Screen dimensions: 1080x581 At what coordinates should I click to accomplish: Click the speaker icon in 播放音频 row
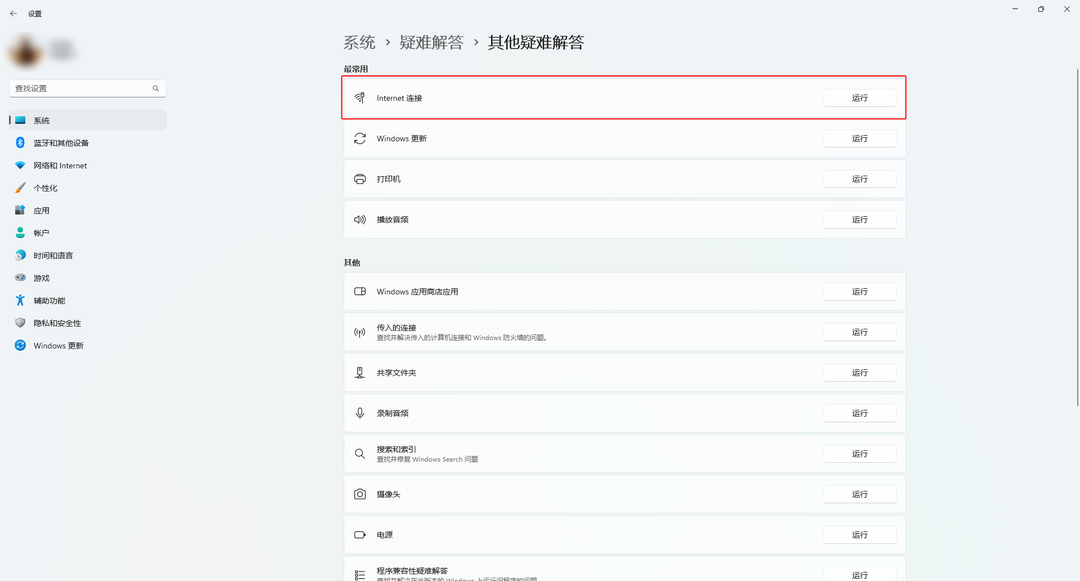[360, 220]
